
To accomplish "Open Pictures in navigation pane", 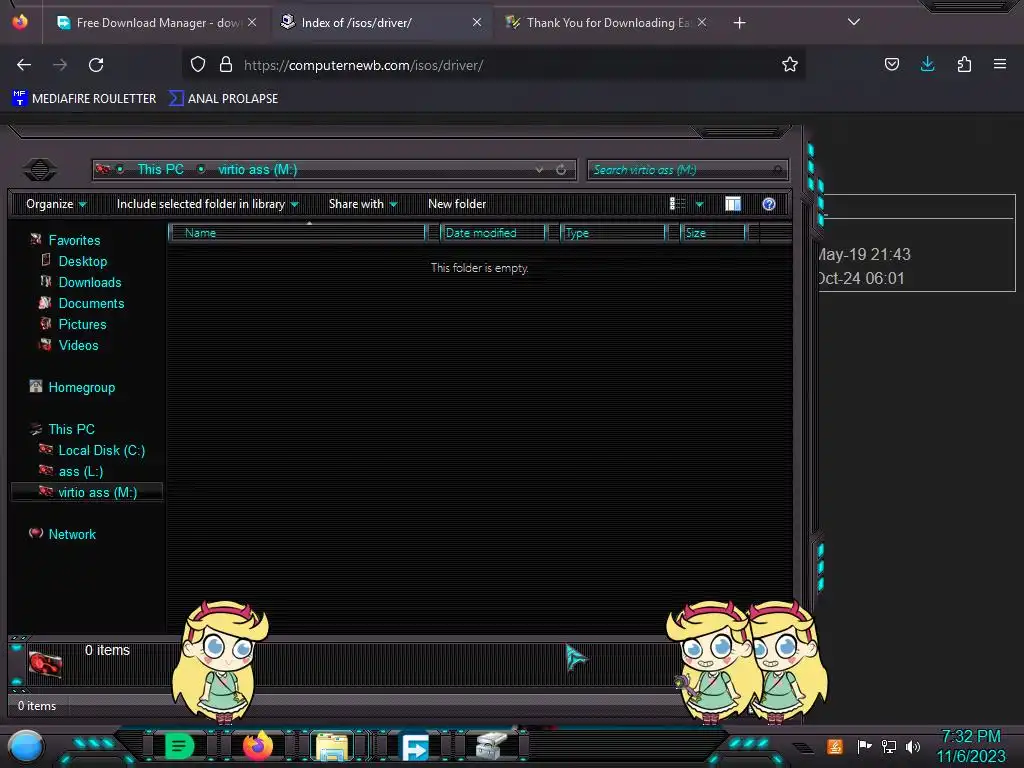I will [82, 324].
